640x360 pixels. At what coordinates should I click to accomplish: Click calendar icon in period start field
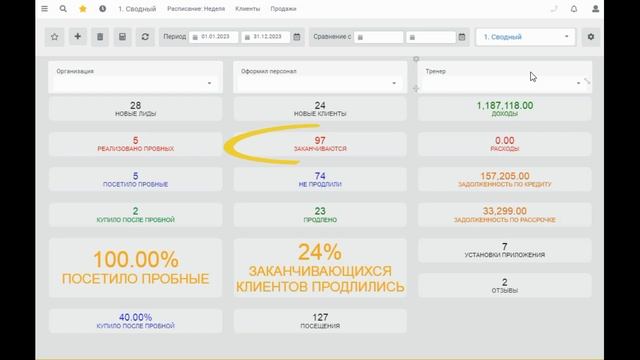tap(195, 37)
